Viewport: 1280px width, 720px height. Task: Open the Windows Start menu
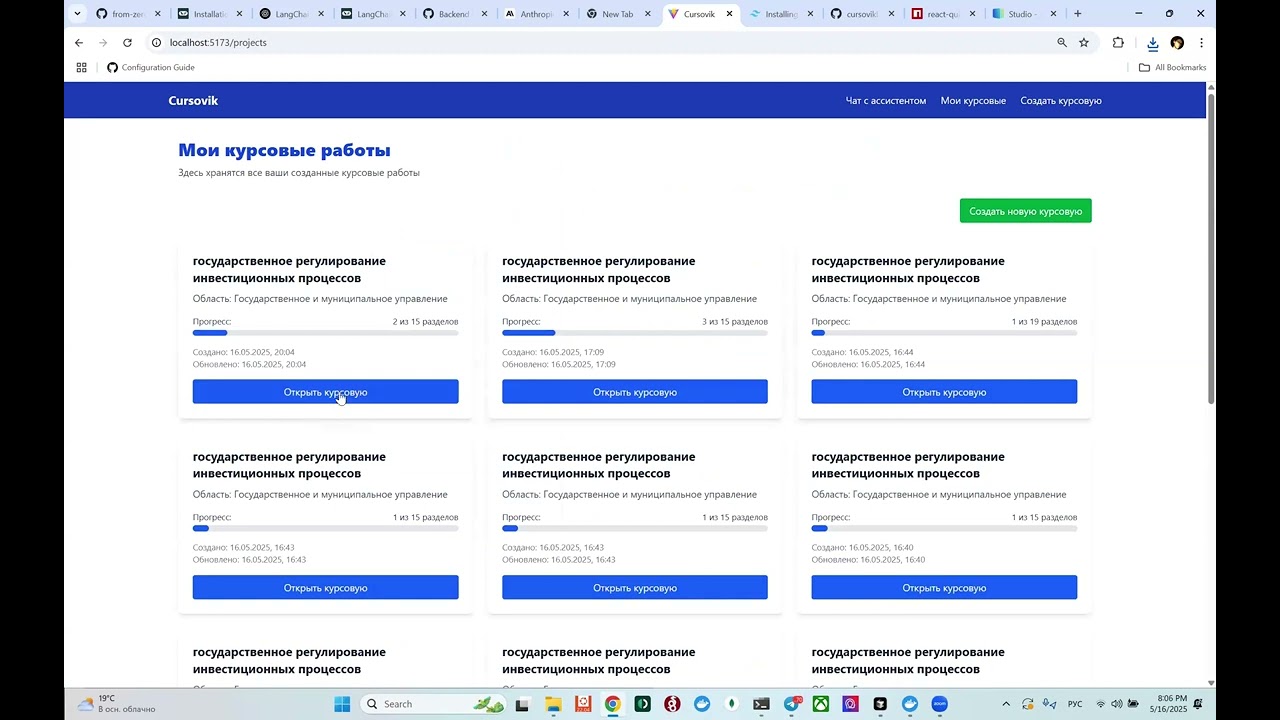[x=341, y=704]
